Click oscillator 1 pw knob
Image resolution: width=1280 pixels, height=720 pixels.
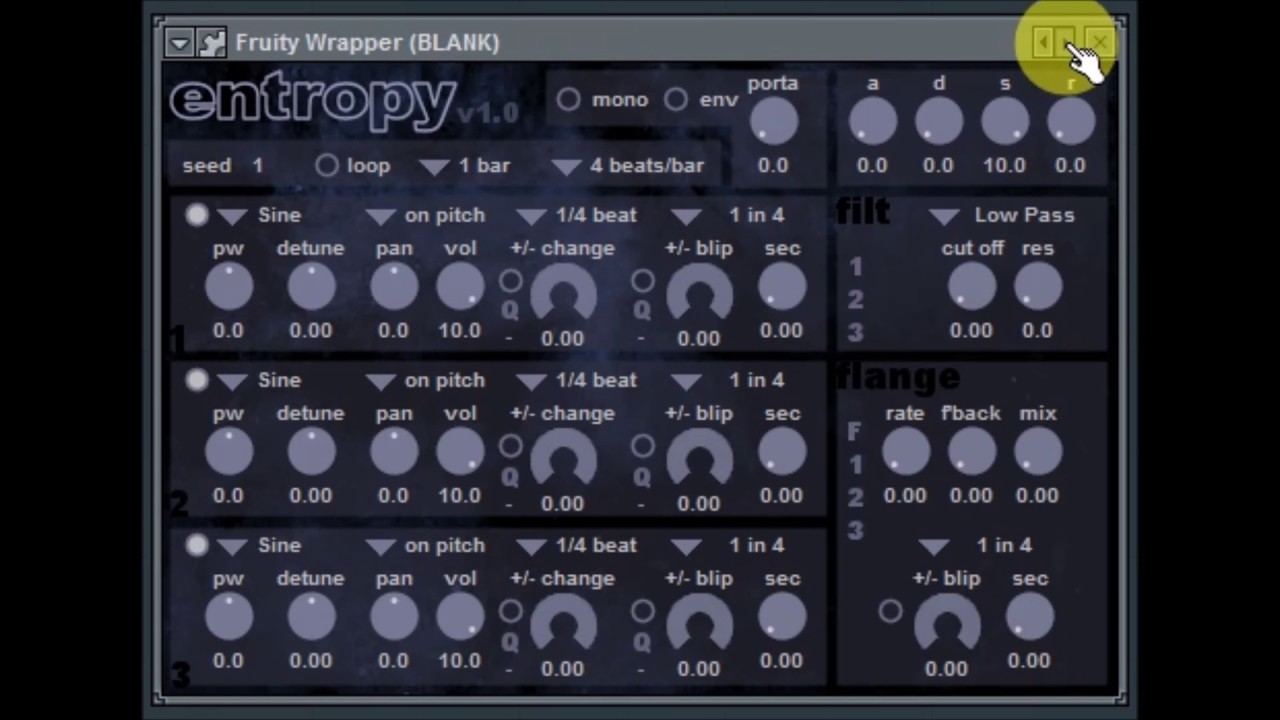[229, 288]
